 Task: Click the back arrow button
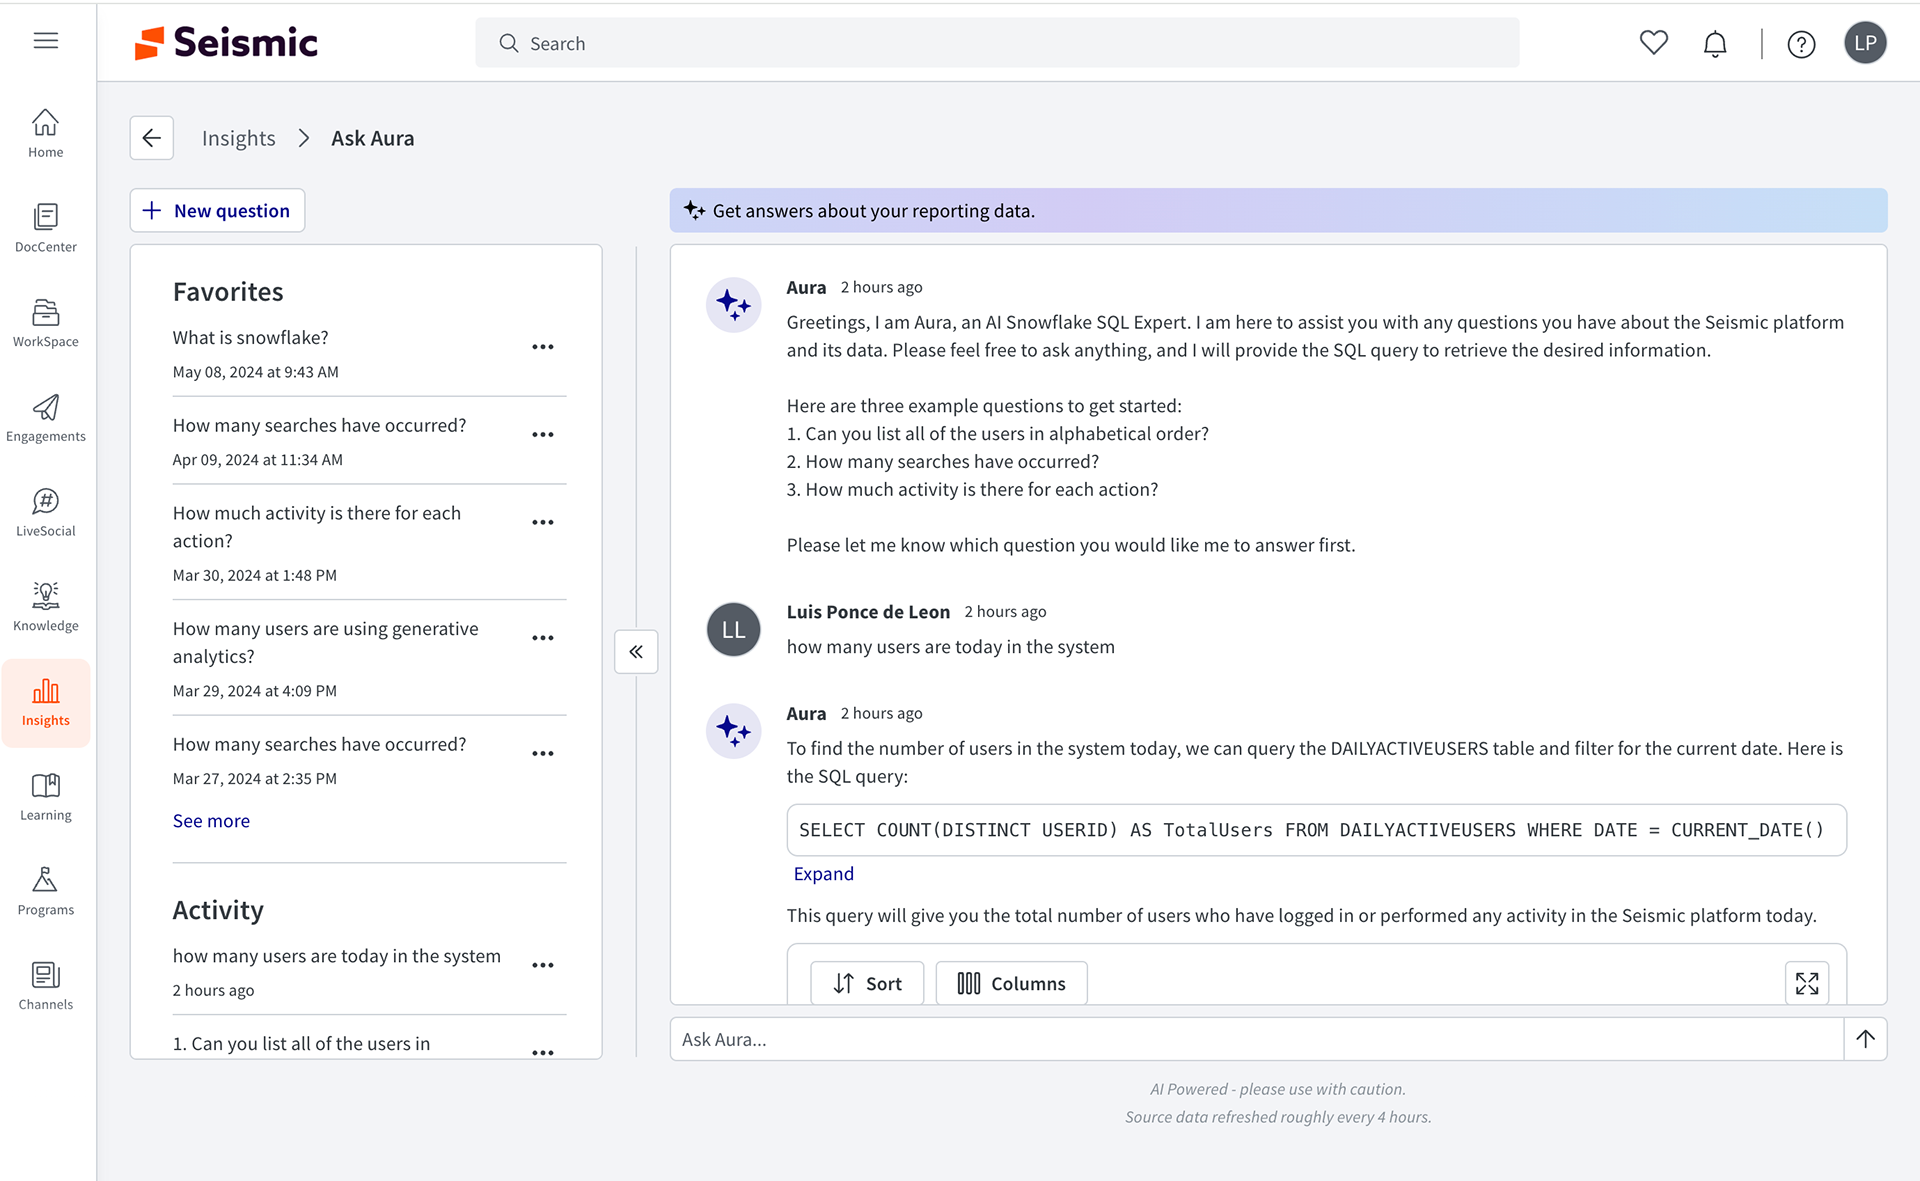(152, 138)
